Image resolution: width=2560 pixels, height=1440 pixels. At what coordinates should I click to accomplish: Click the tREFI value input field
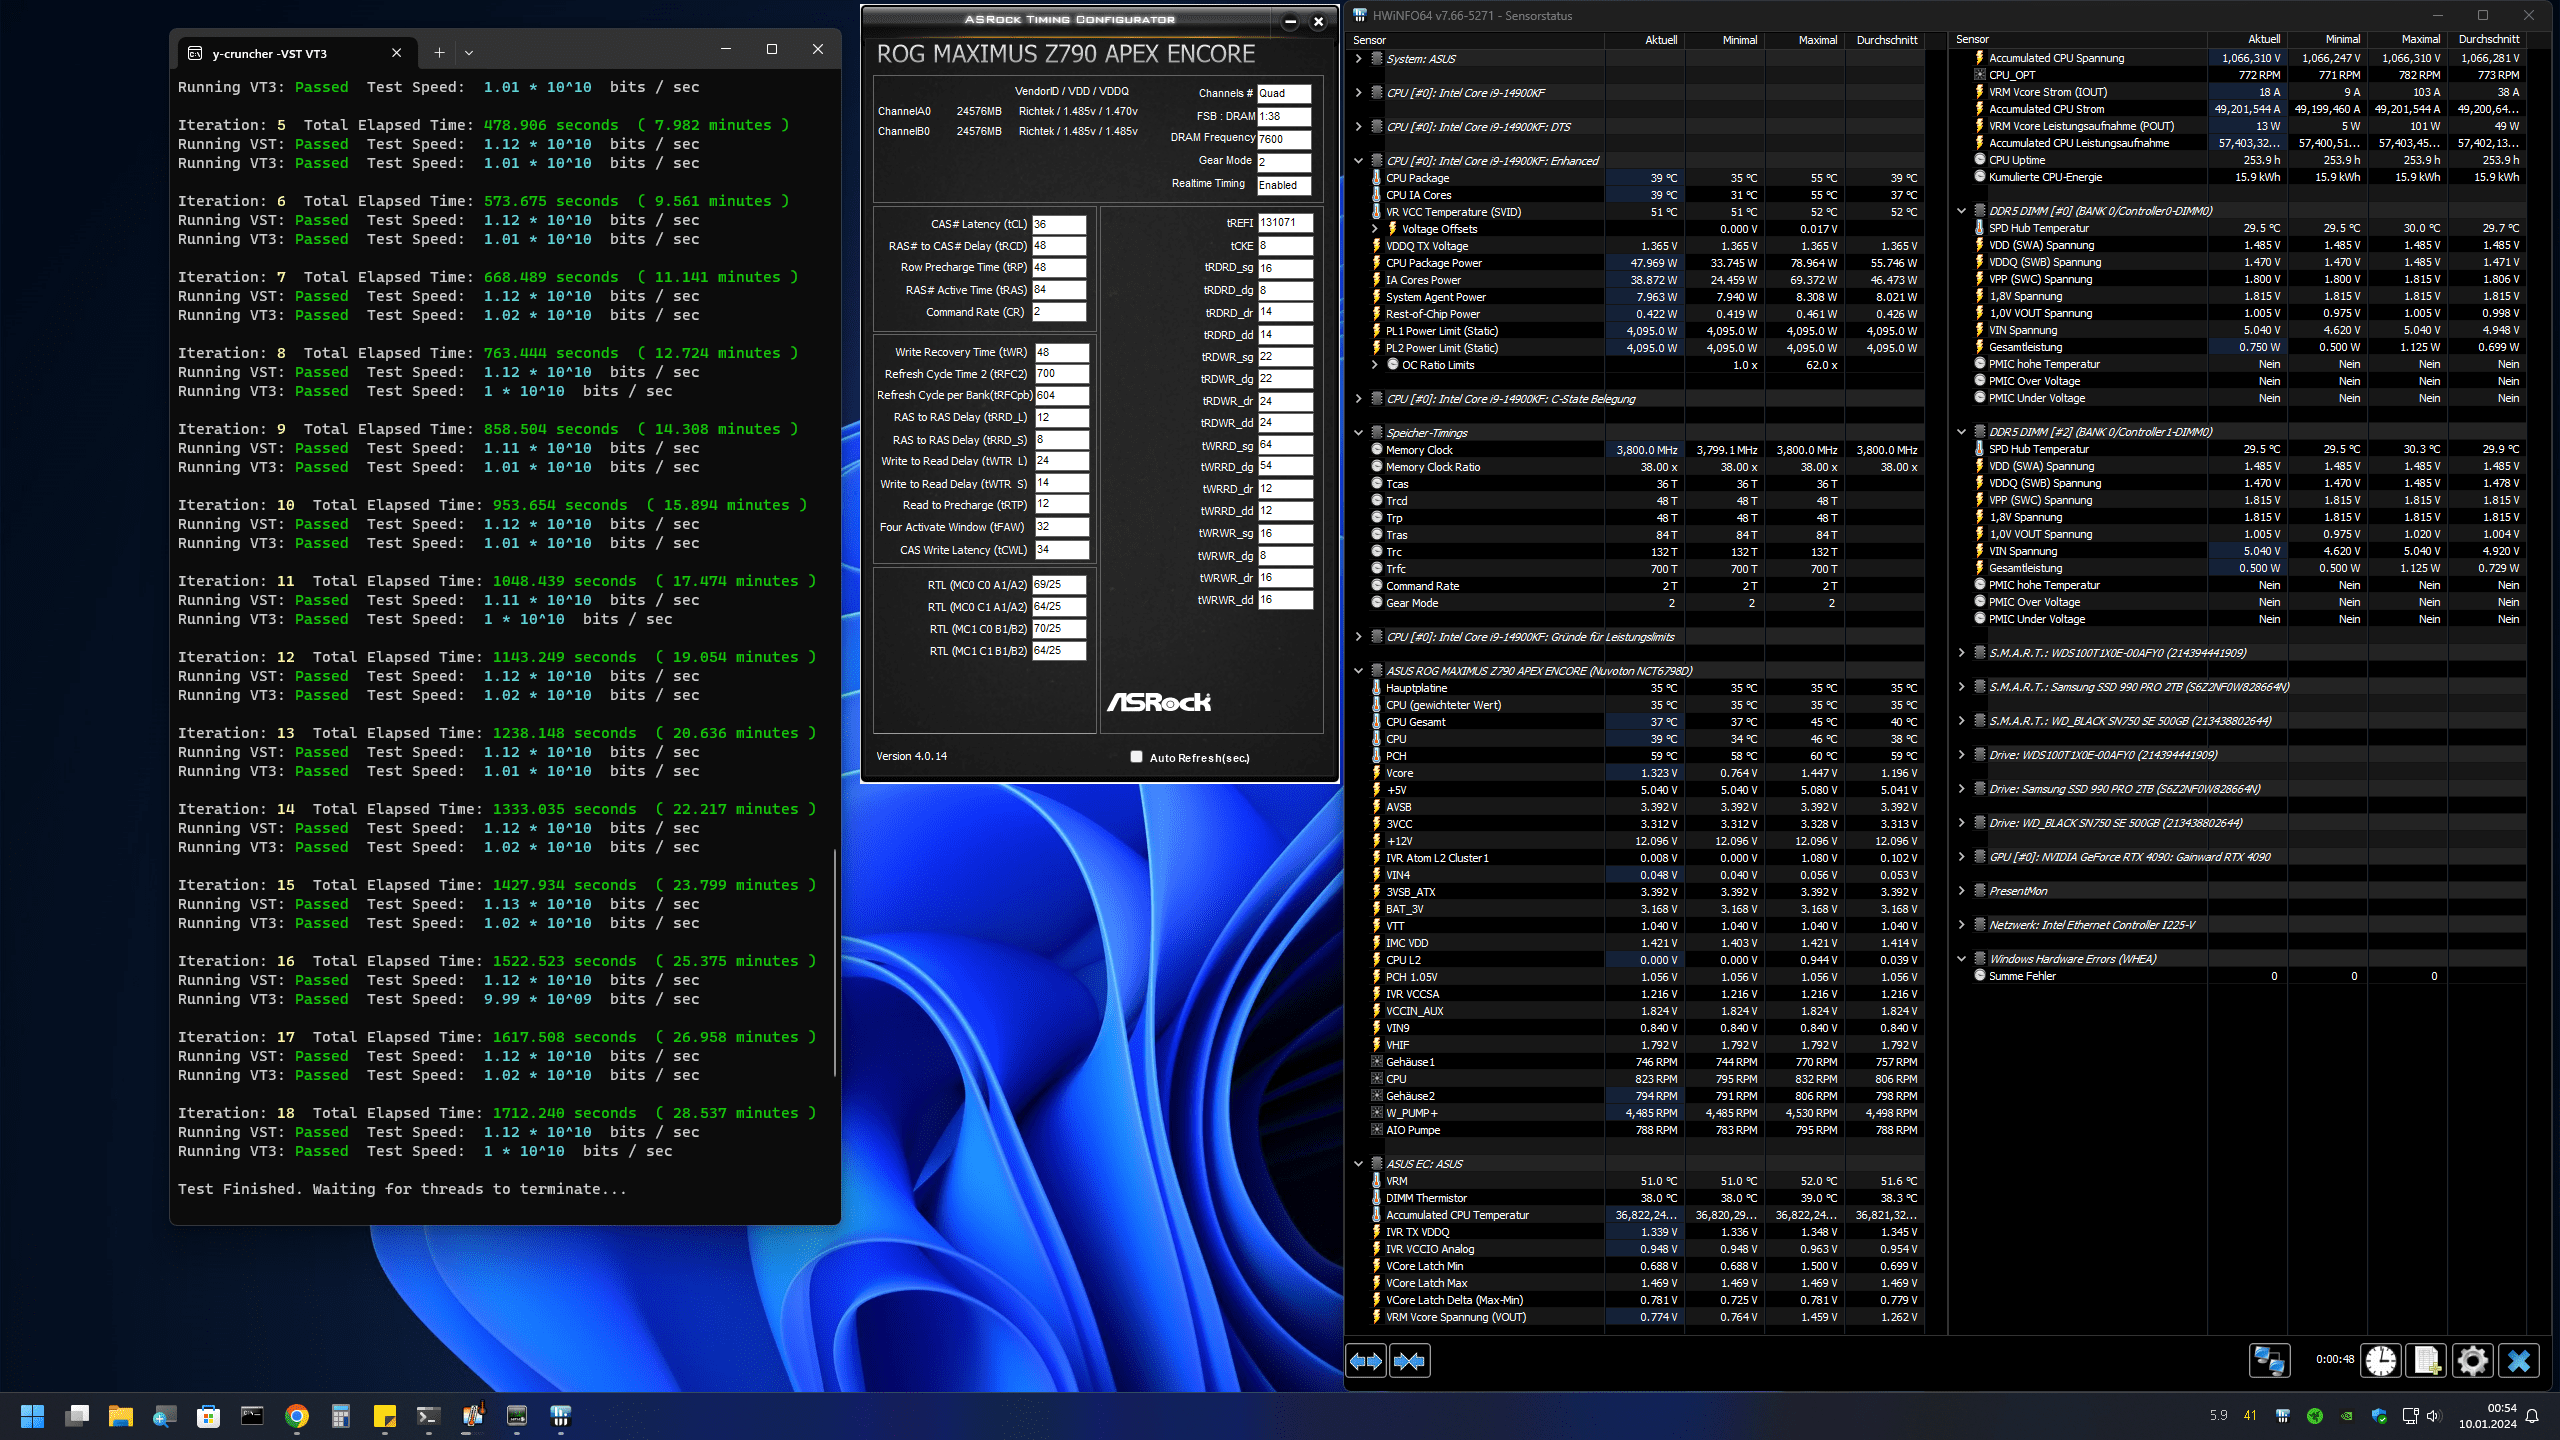[x=1284, y=223]
